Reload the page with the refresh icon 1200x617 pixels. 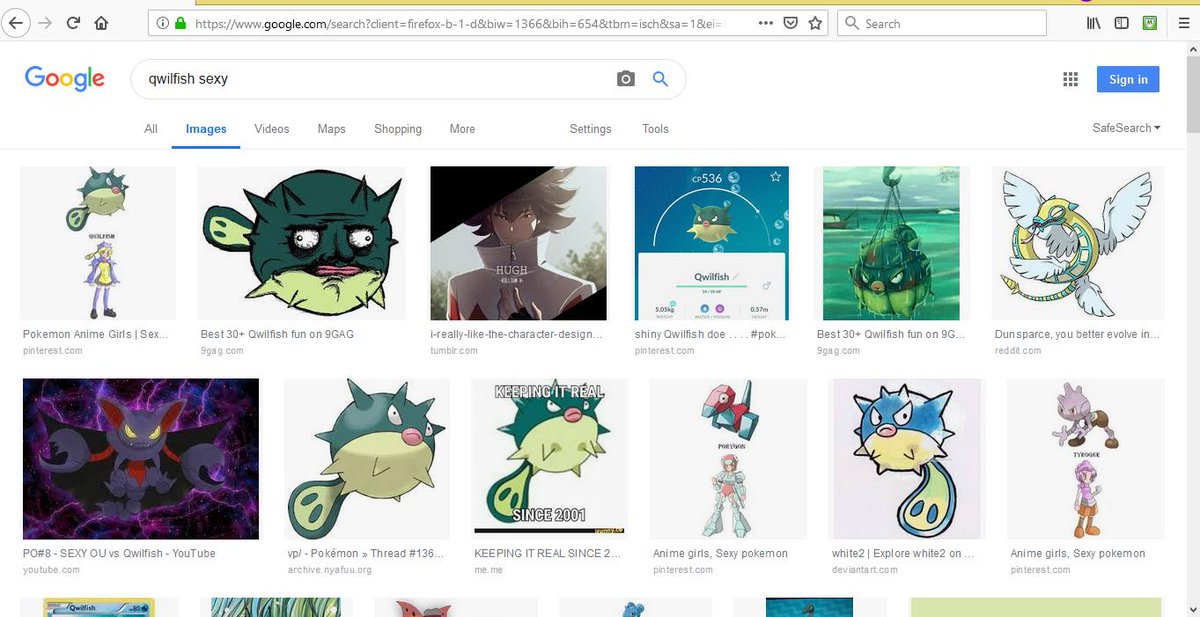pyautogui.click(x=73, y=23)
